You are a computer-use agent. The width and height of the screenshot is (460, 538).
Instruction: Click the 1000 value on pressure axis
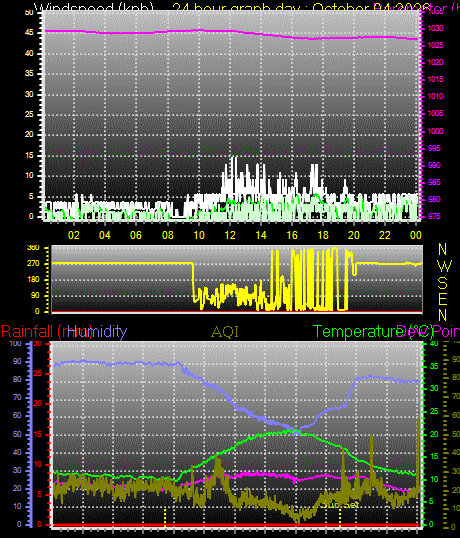(x=435, y=131)
